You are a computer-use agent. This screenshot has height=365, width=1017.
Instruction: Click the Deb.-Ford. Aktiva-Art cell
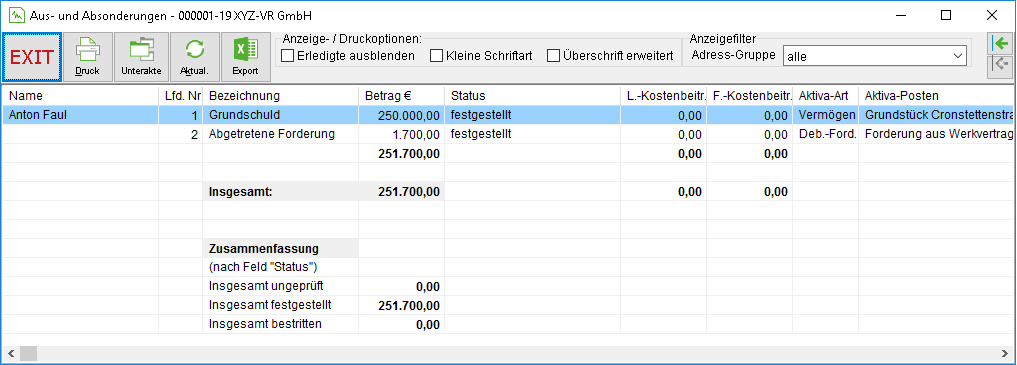pyautogui.click(x=826, y=134)
